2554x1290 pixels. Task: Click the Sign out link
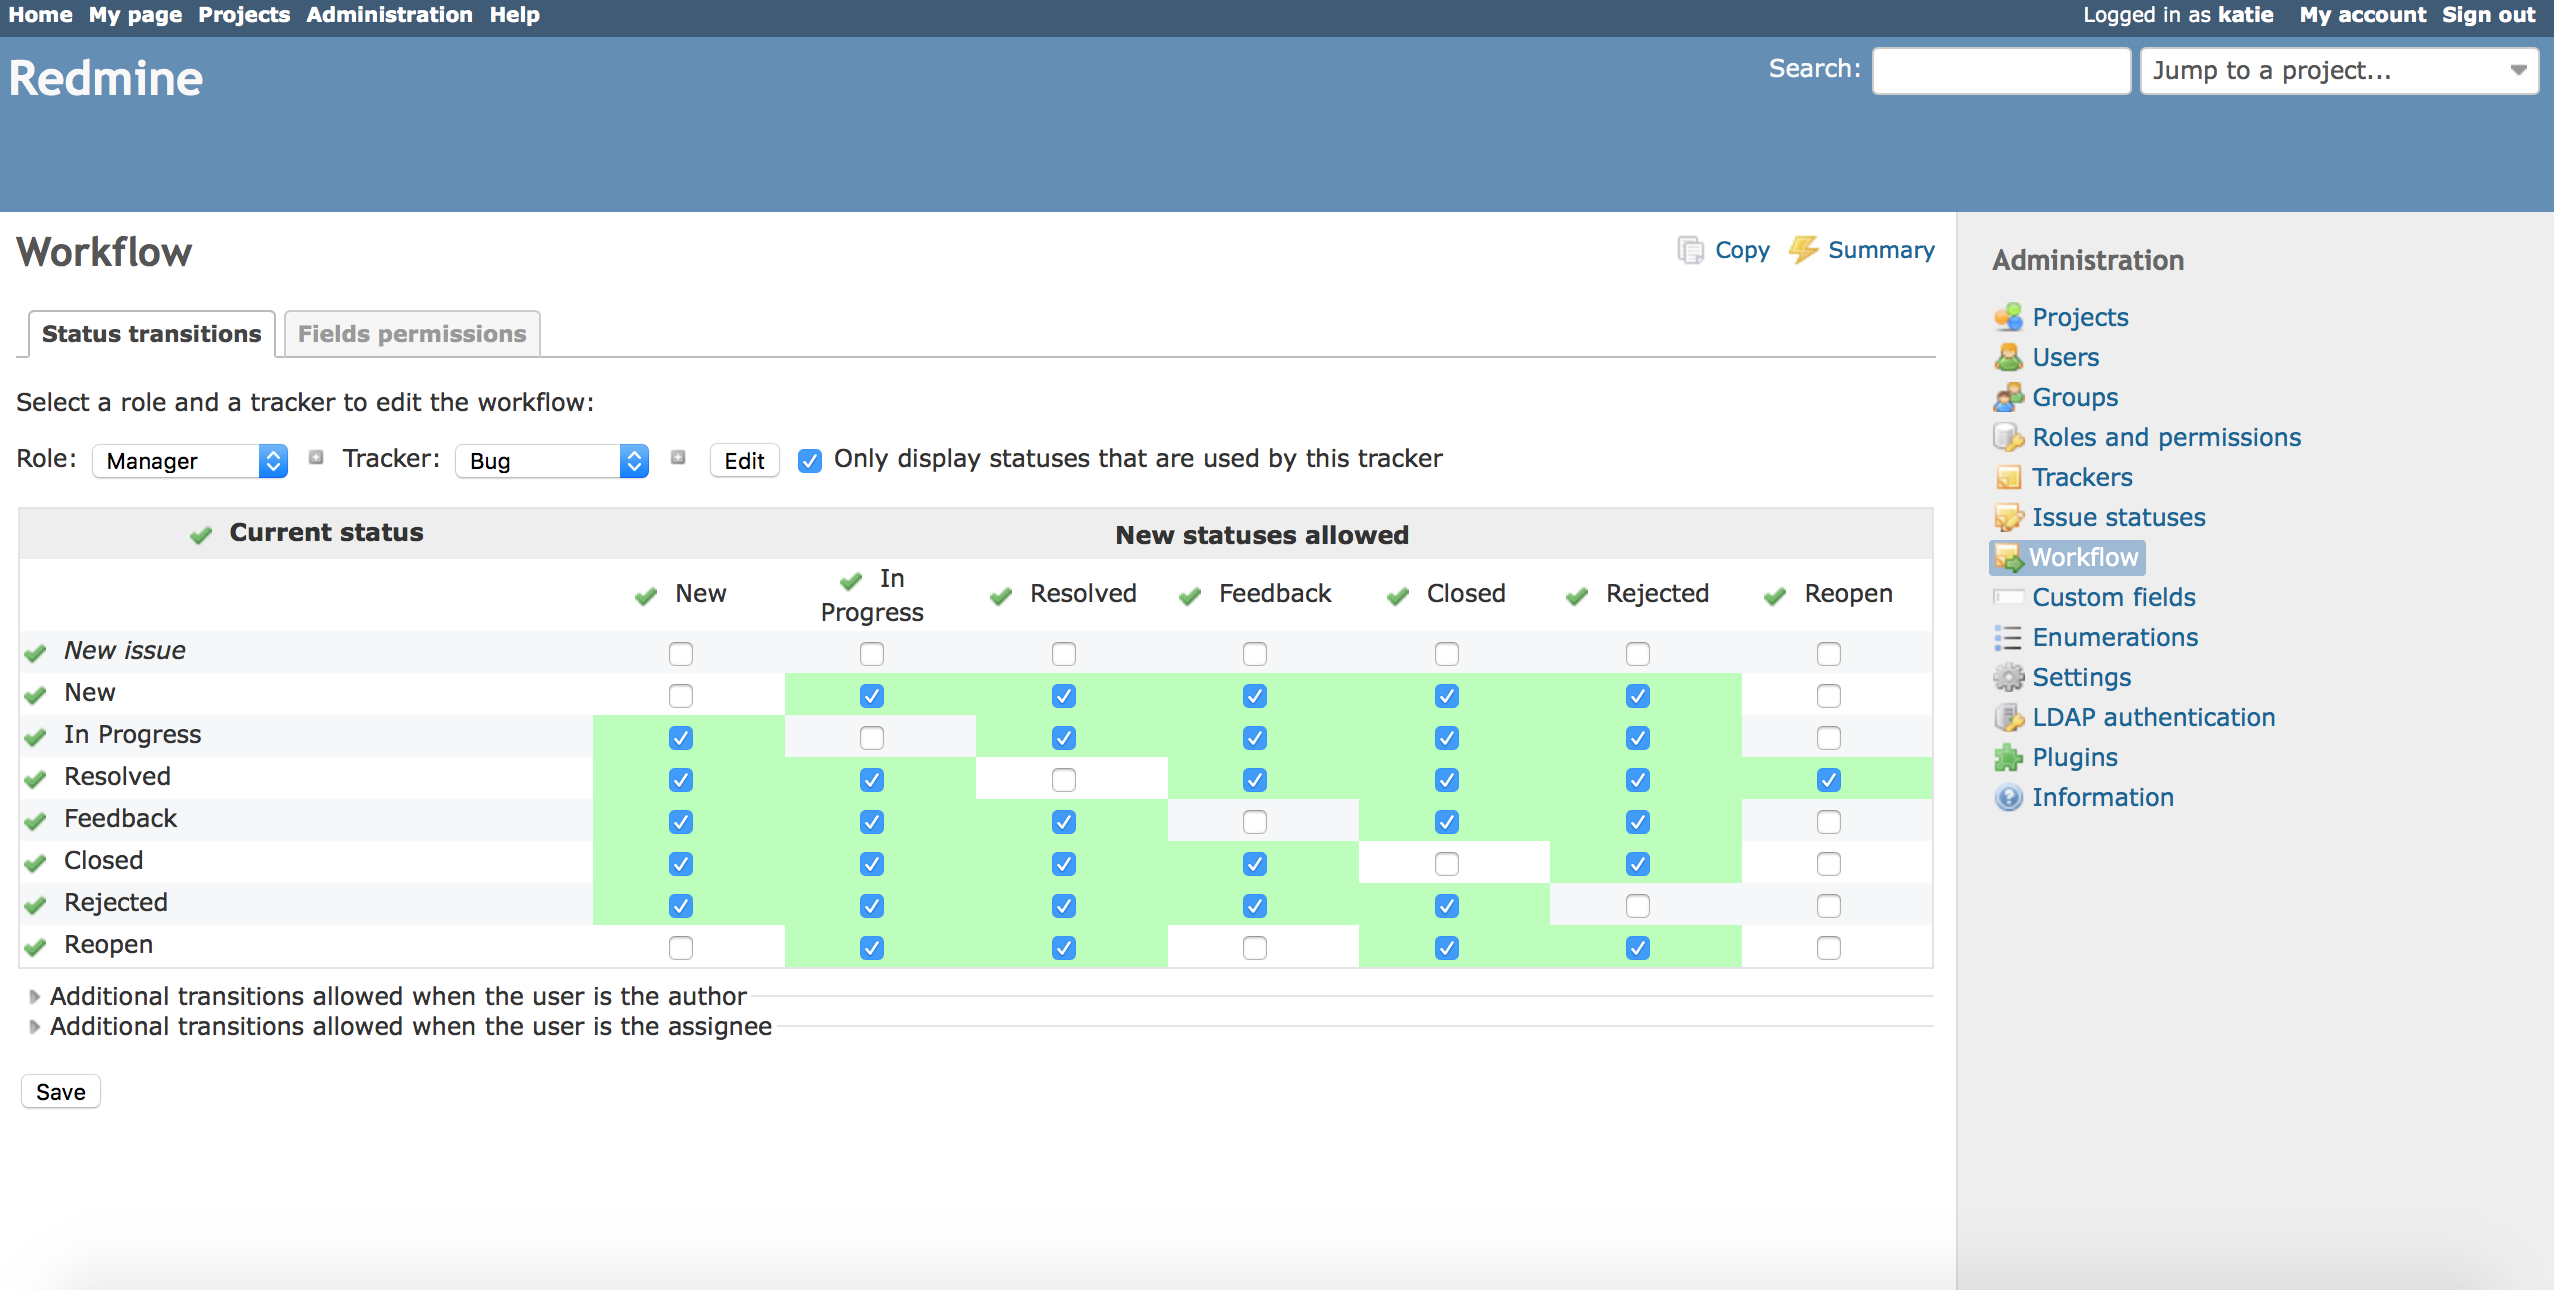[2488, 15]
